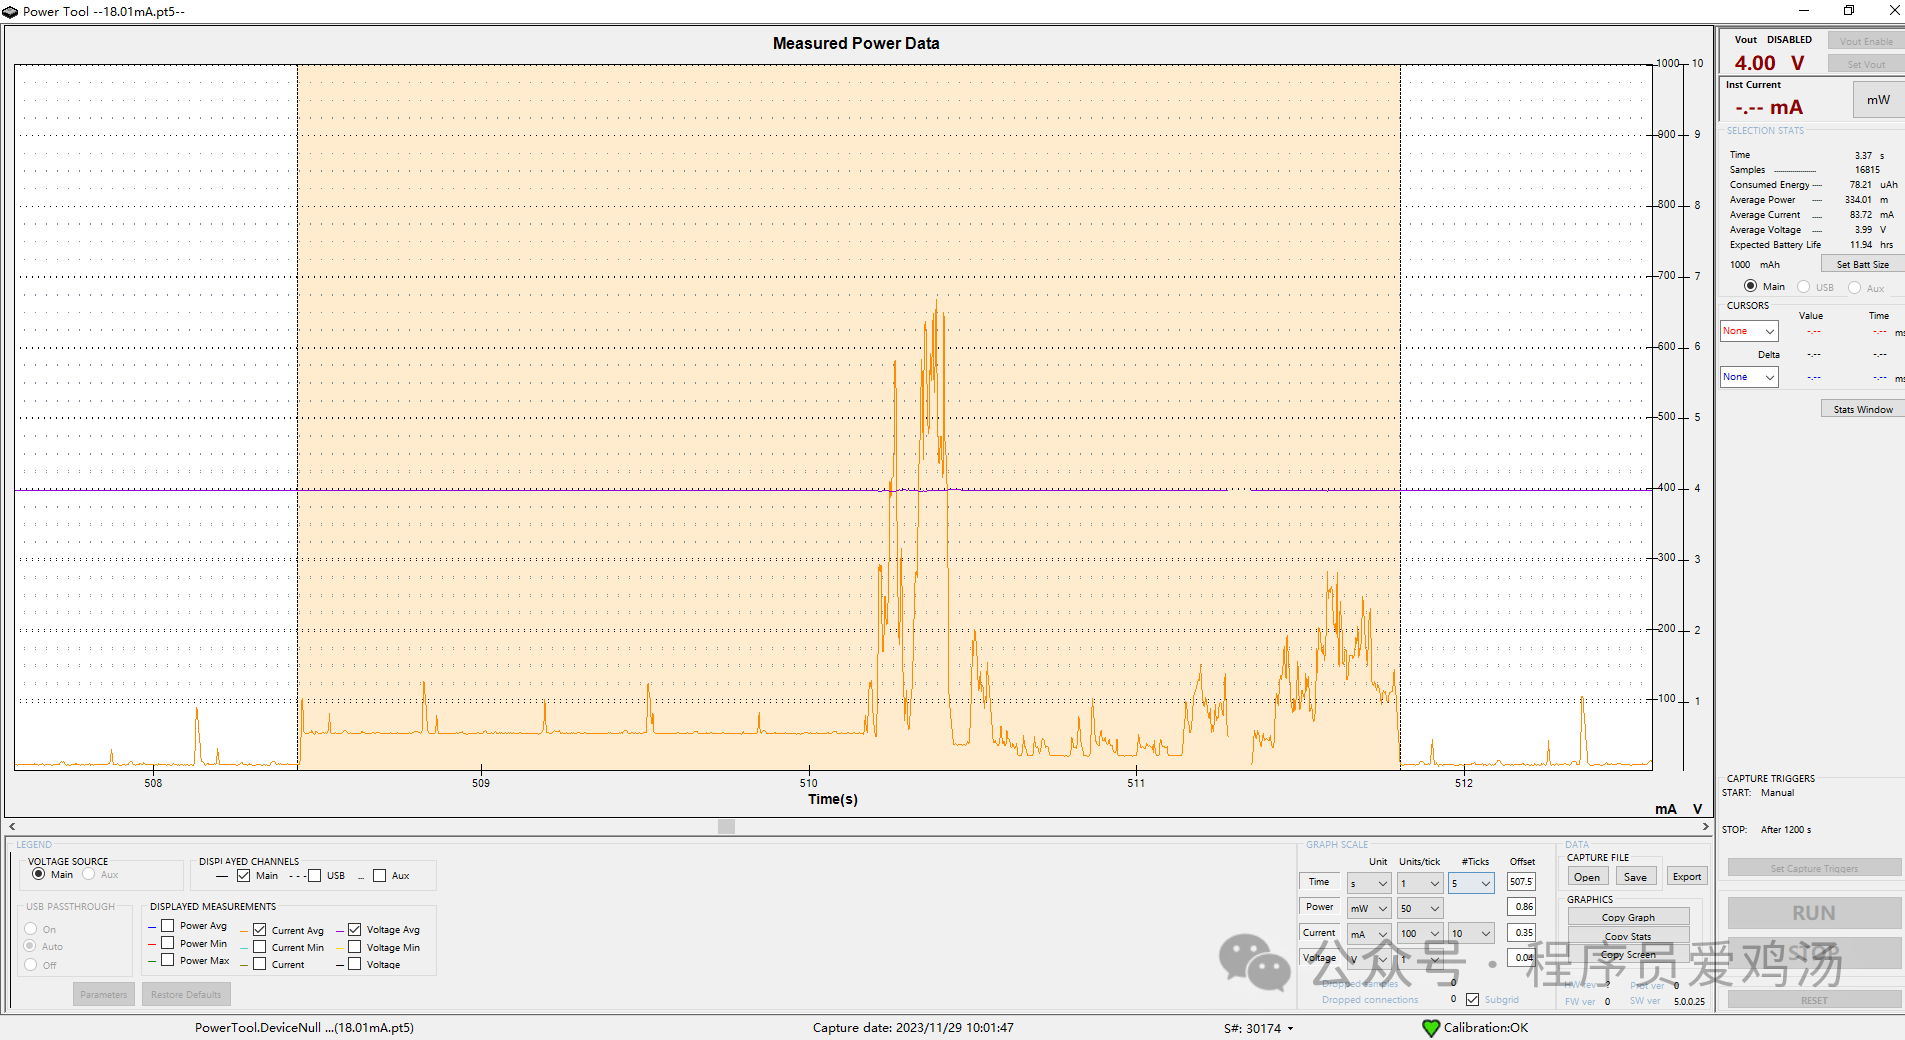Viewport: 1905px width, 1040px height.
Task: Uncheck Voltage Avg measurement
Action: (x=354, y=930)
